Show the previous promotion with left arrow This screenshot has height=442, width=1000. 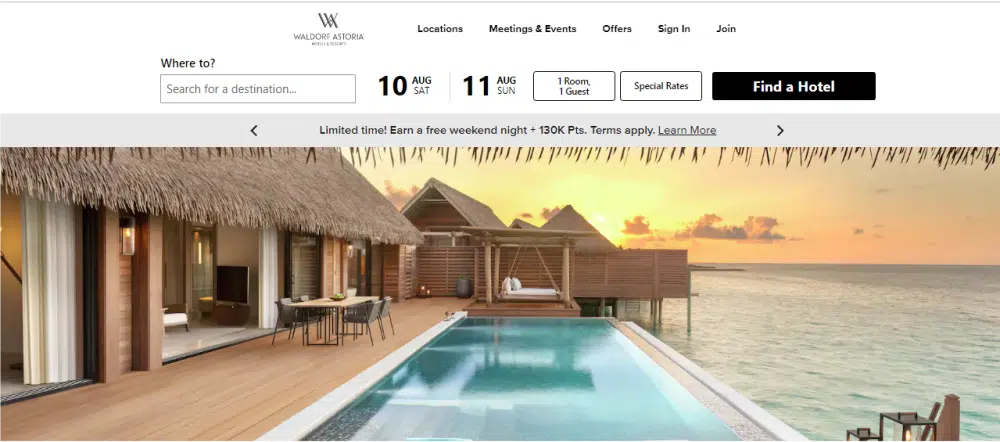pos(254,130)
